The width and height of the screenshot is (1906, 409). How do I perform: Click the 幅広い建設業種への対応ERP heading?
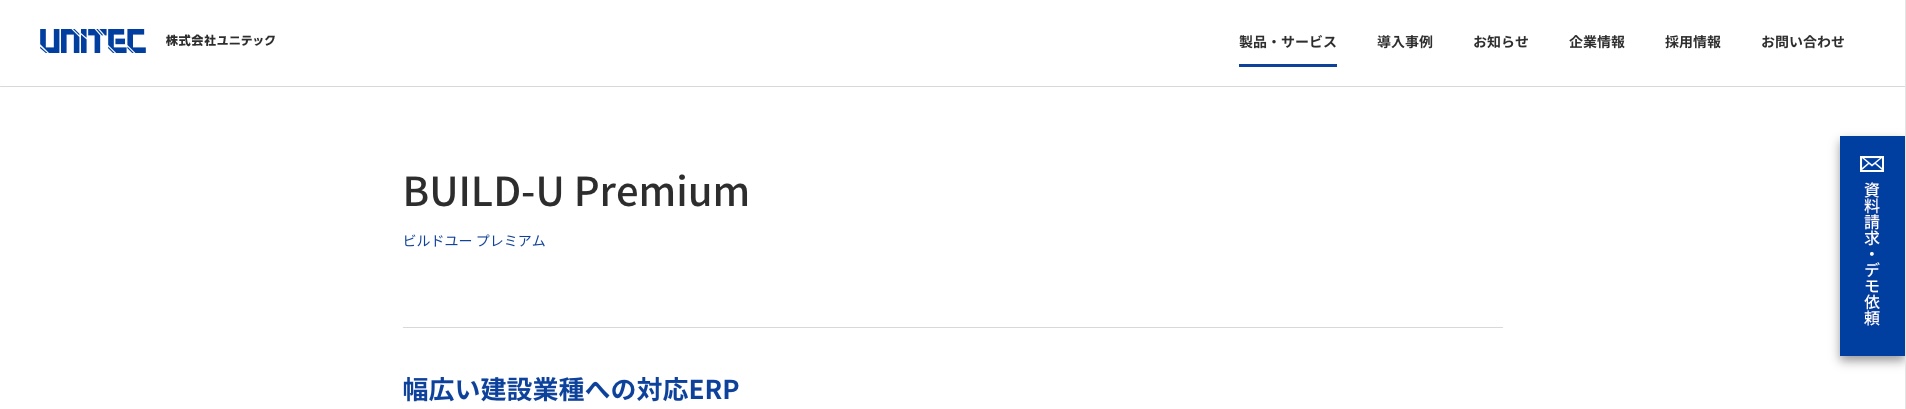click(x=571, y=389)
